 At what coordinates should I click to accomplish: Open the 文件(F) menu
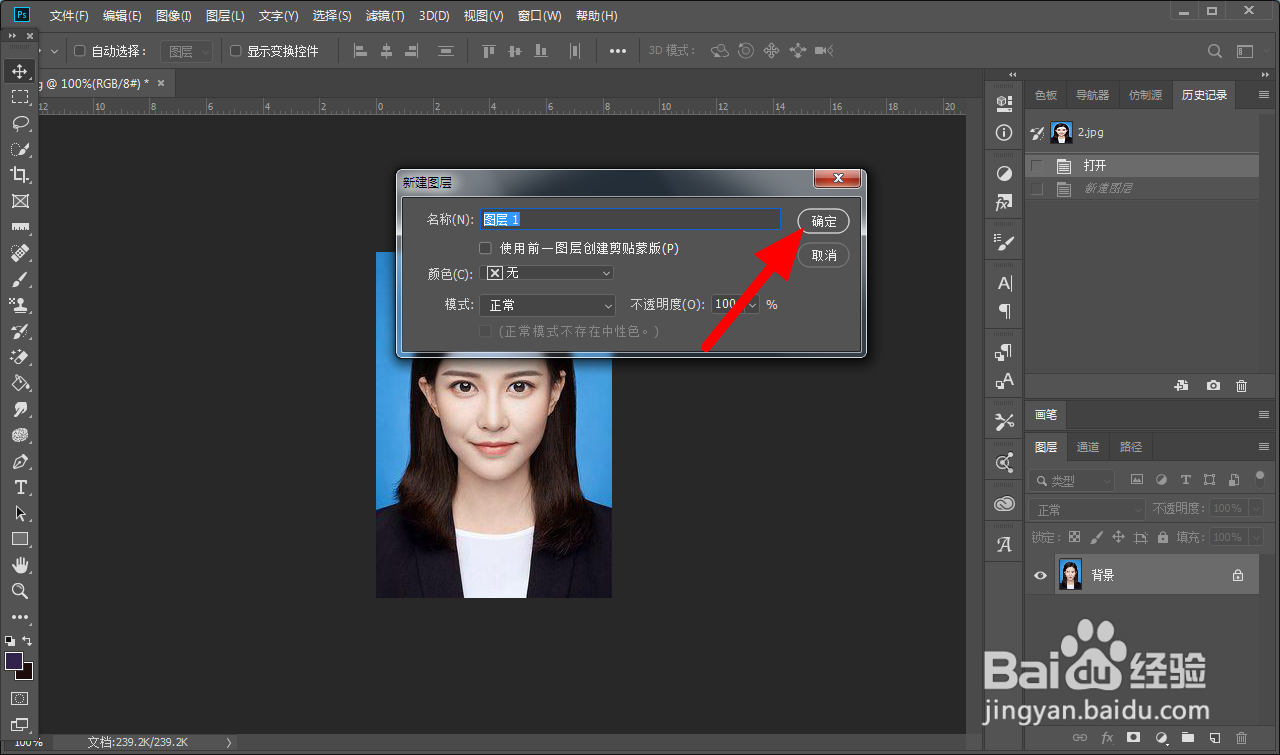pyautogui.click(x=69, y=16)
